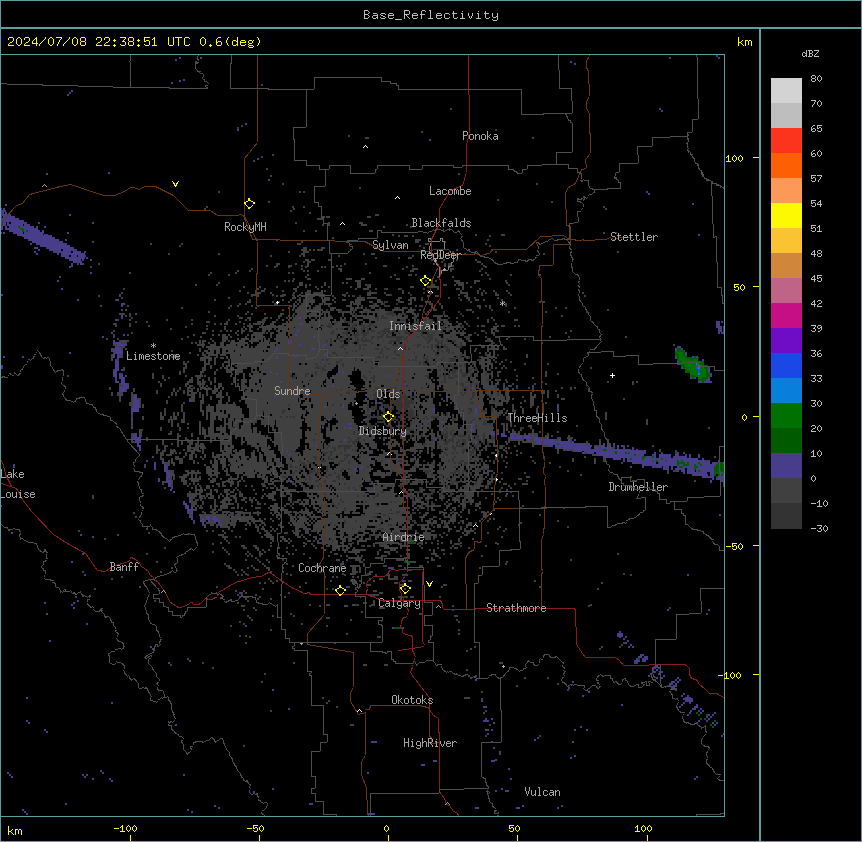Click the km unit label at top right
This screenshot has height=842, width=862.
tap(745, 42)
